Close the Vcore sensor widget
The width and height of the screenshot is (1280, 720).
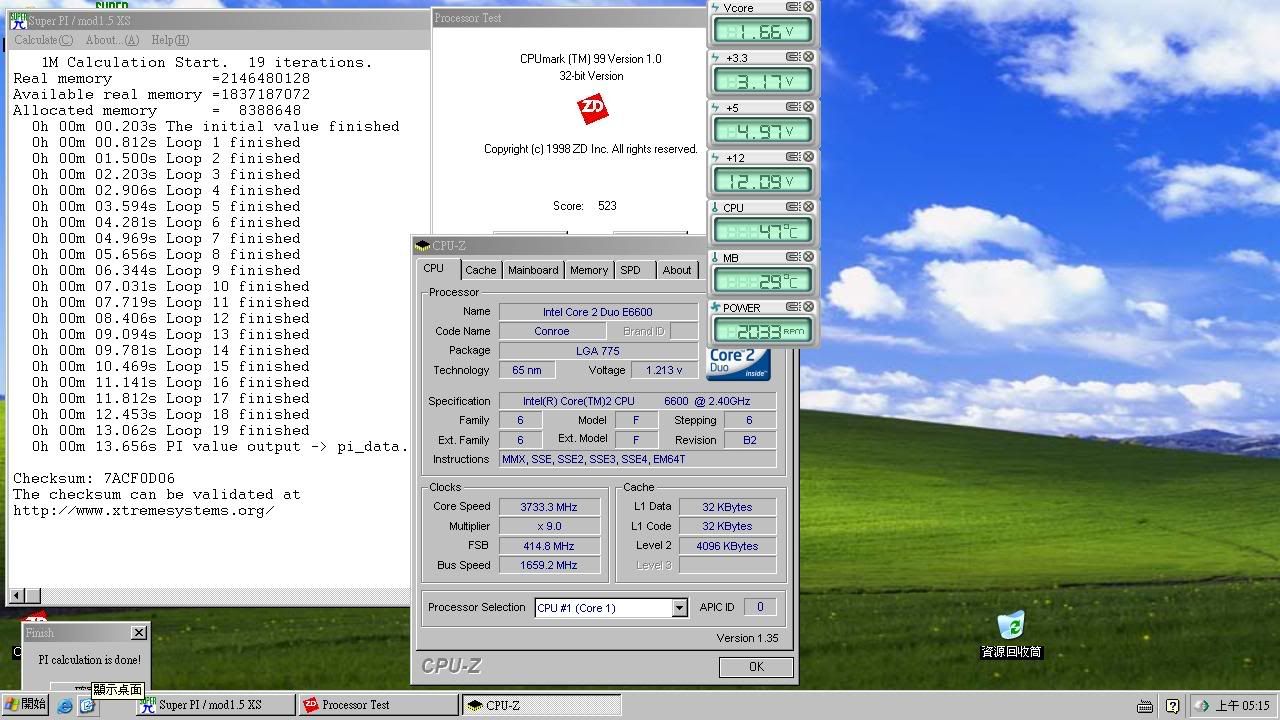coord(808,7)
